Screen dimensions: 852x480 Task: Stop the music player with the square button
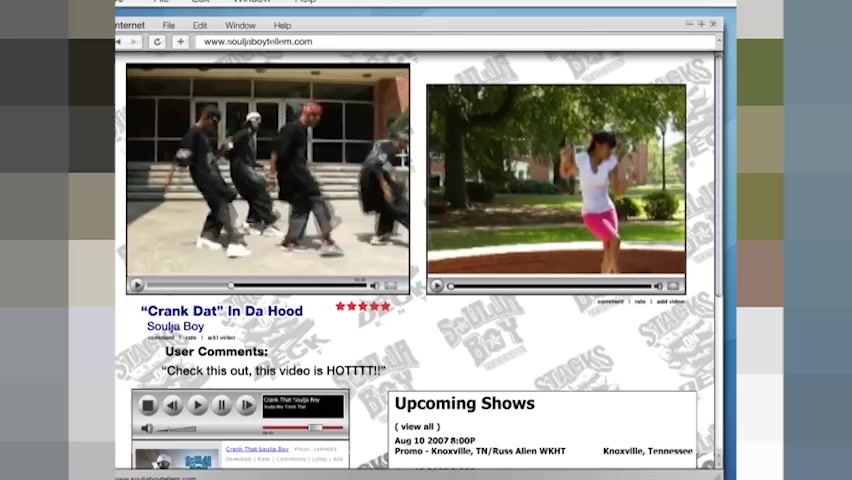(147, 405)
